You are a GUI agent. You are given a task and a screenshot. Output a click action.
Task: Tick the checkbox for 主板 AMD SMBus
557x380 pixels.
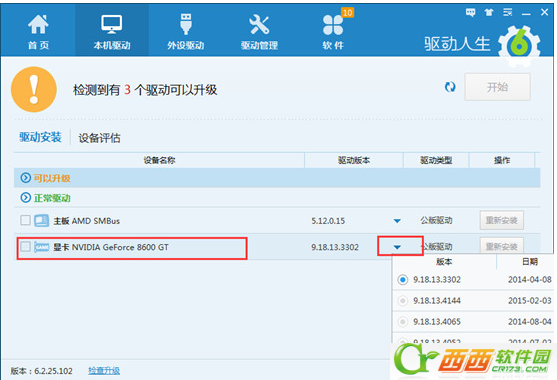pos(25,220)
